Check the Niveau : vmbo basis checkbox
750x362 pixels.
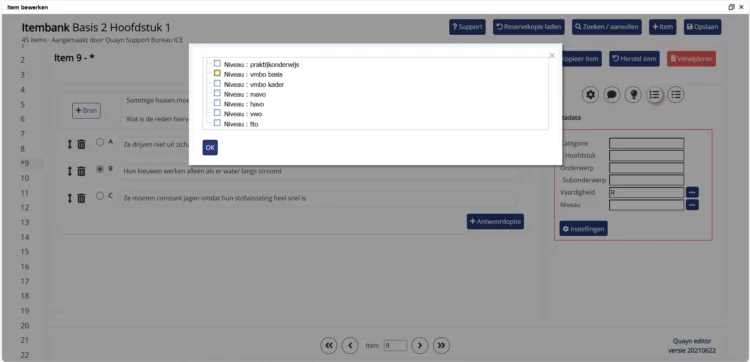pos(217,73)
